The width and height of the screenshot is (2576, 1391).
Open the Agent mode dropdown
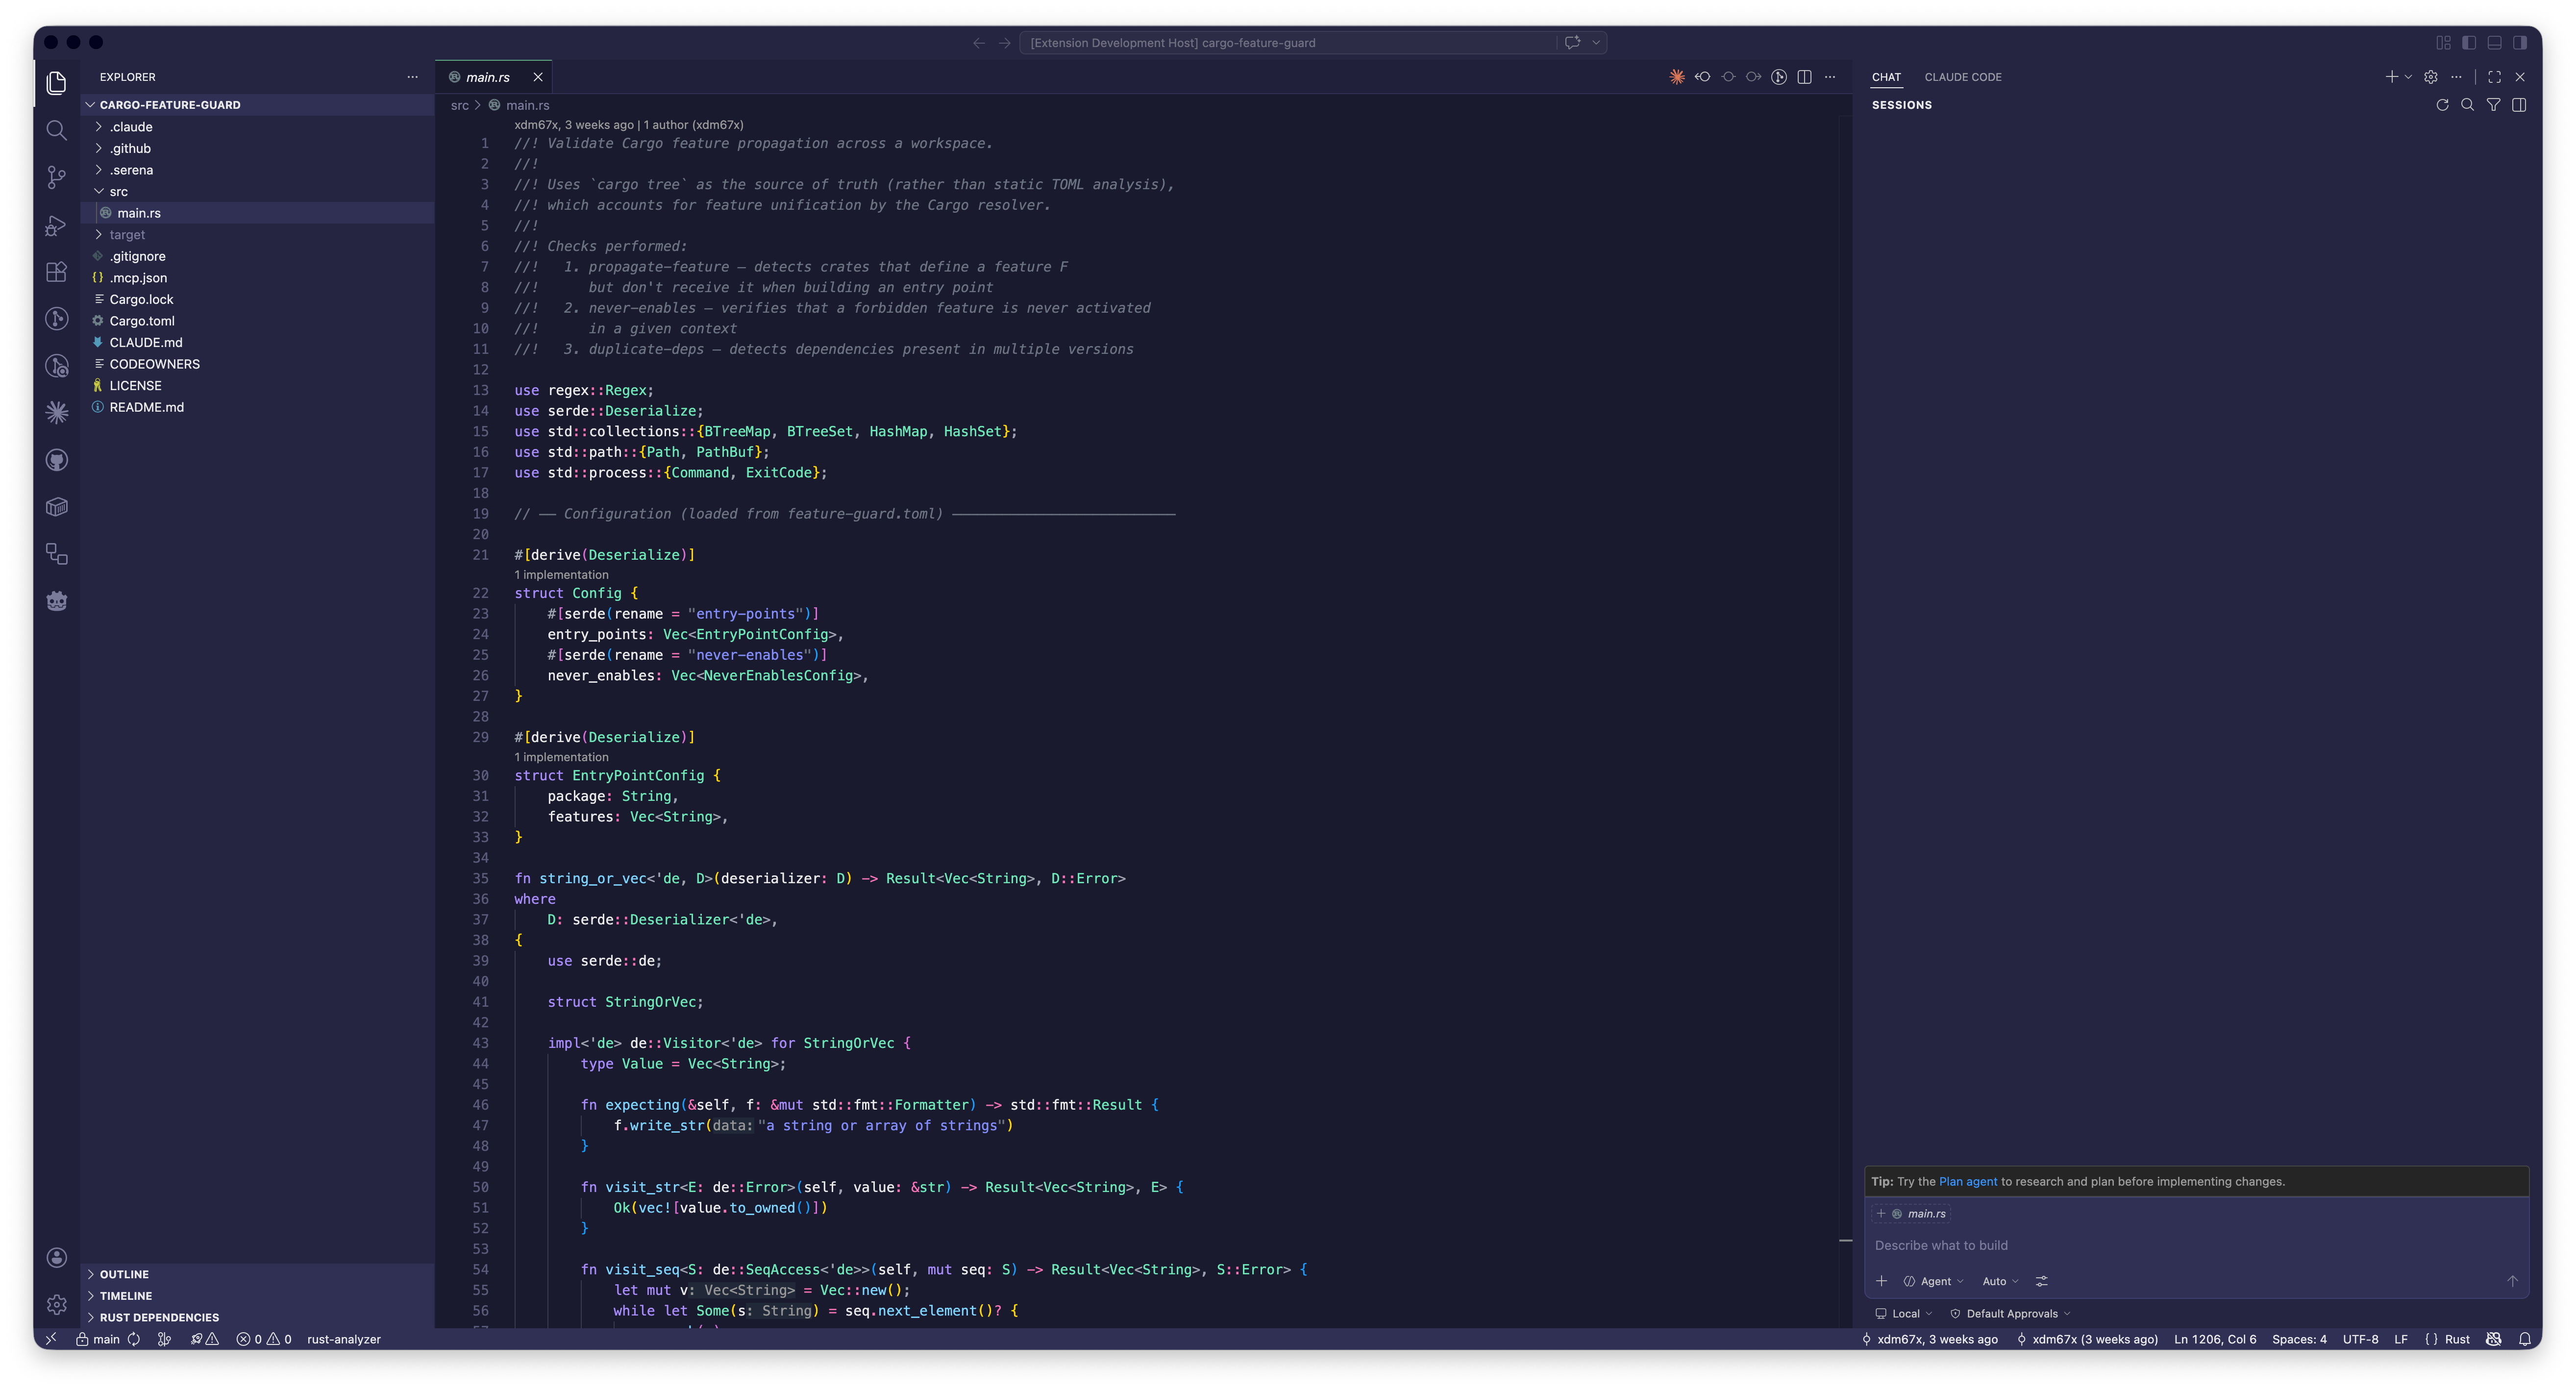(x=1934, y=1281)
